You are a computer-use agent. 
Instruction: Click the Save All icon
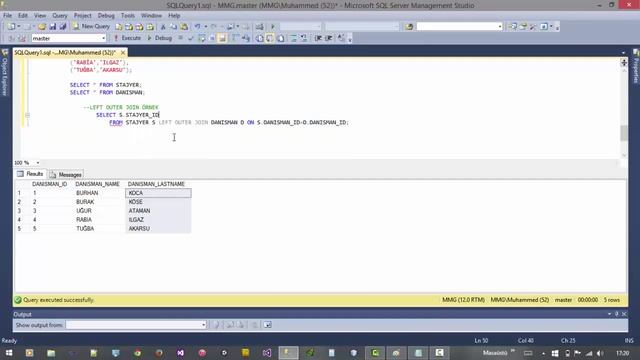(62, 27)
